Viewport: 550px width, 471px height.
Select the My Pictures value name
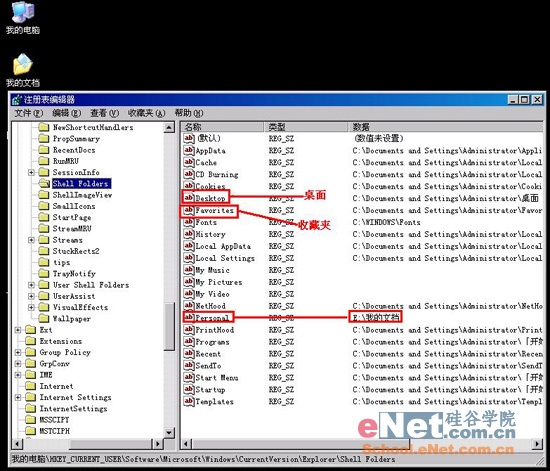click(219, 282)
